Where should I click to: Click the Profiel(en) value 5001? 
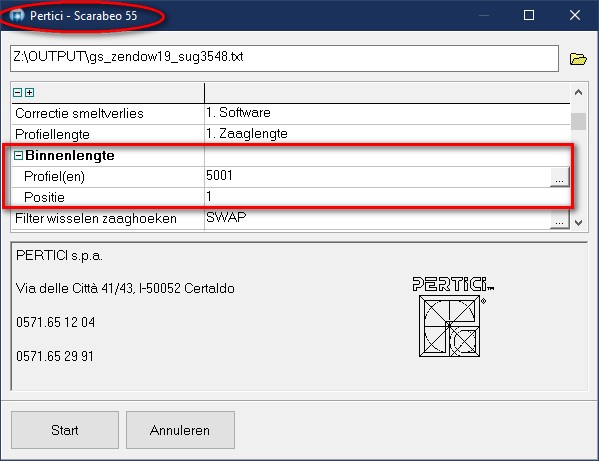point(219,176)
